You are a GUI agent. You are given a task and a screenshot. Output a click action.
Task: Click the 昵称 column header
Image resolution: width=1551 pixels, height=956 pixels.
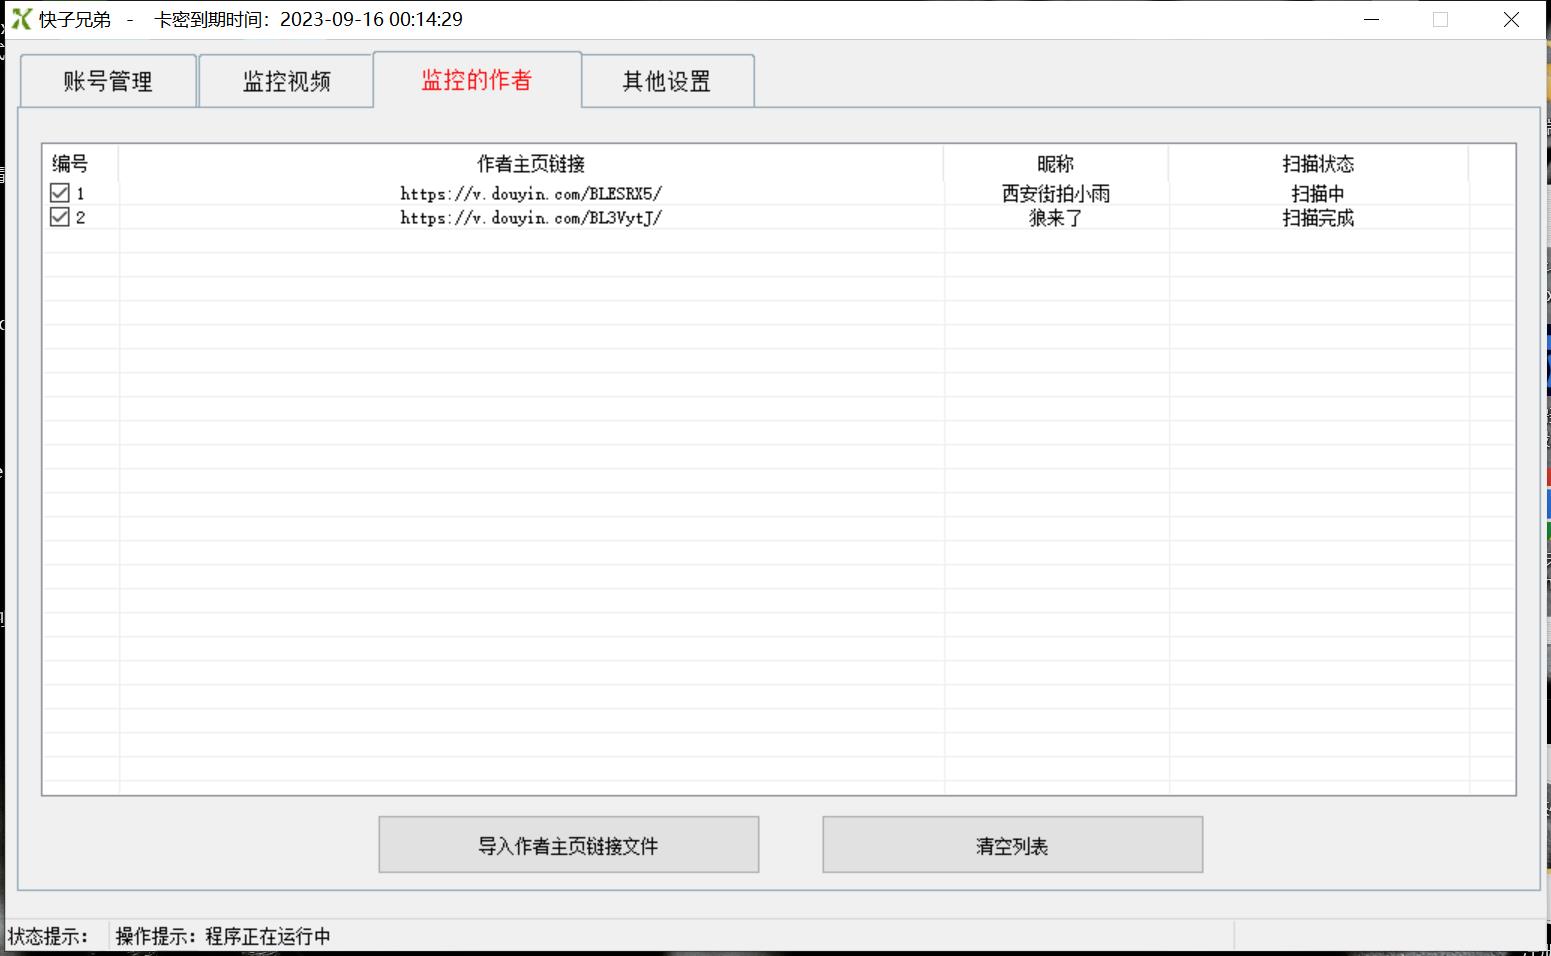(x=1054, y=163)
